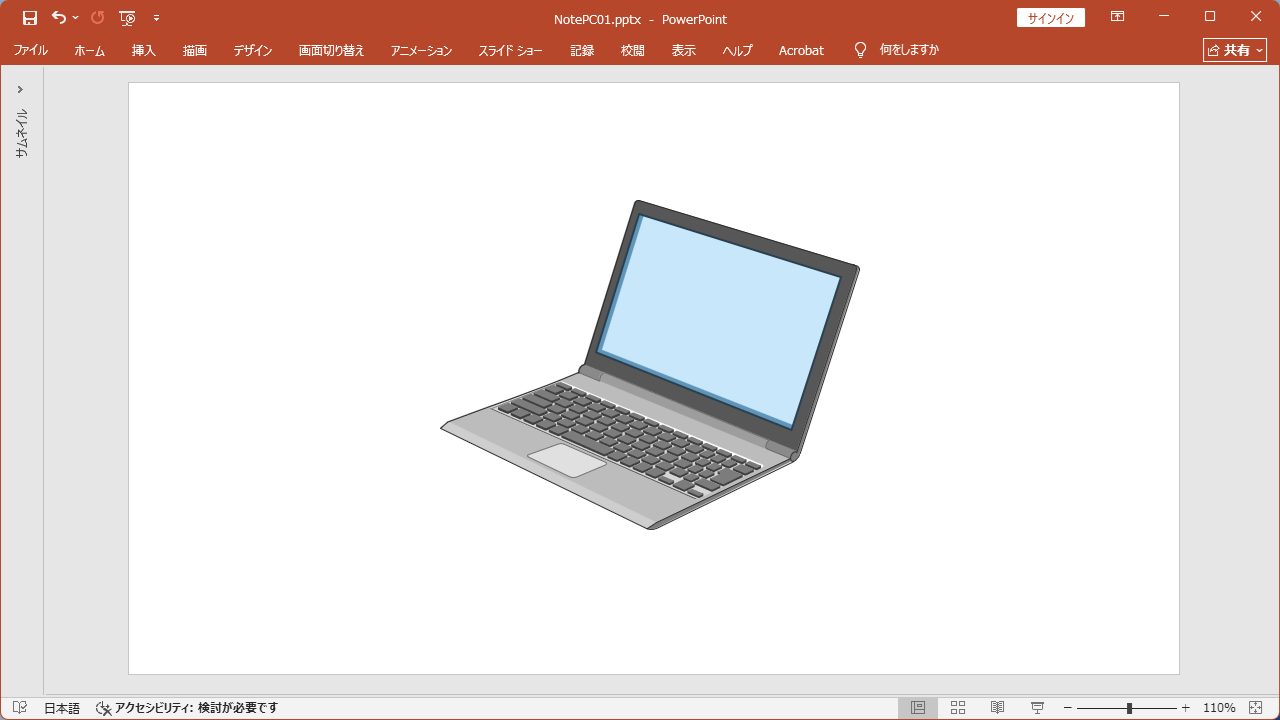Open the Undo history dropdown

[x=75, y=17]
